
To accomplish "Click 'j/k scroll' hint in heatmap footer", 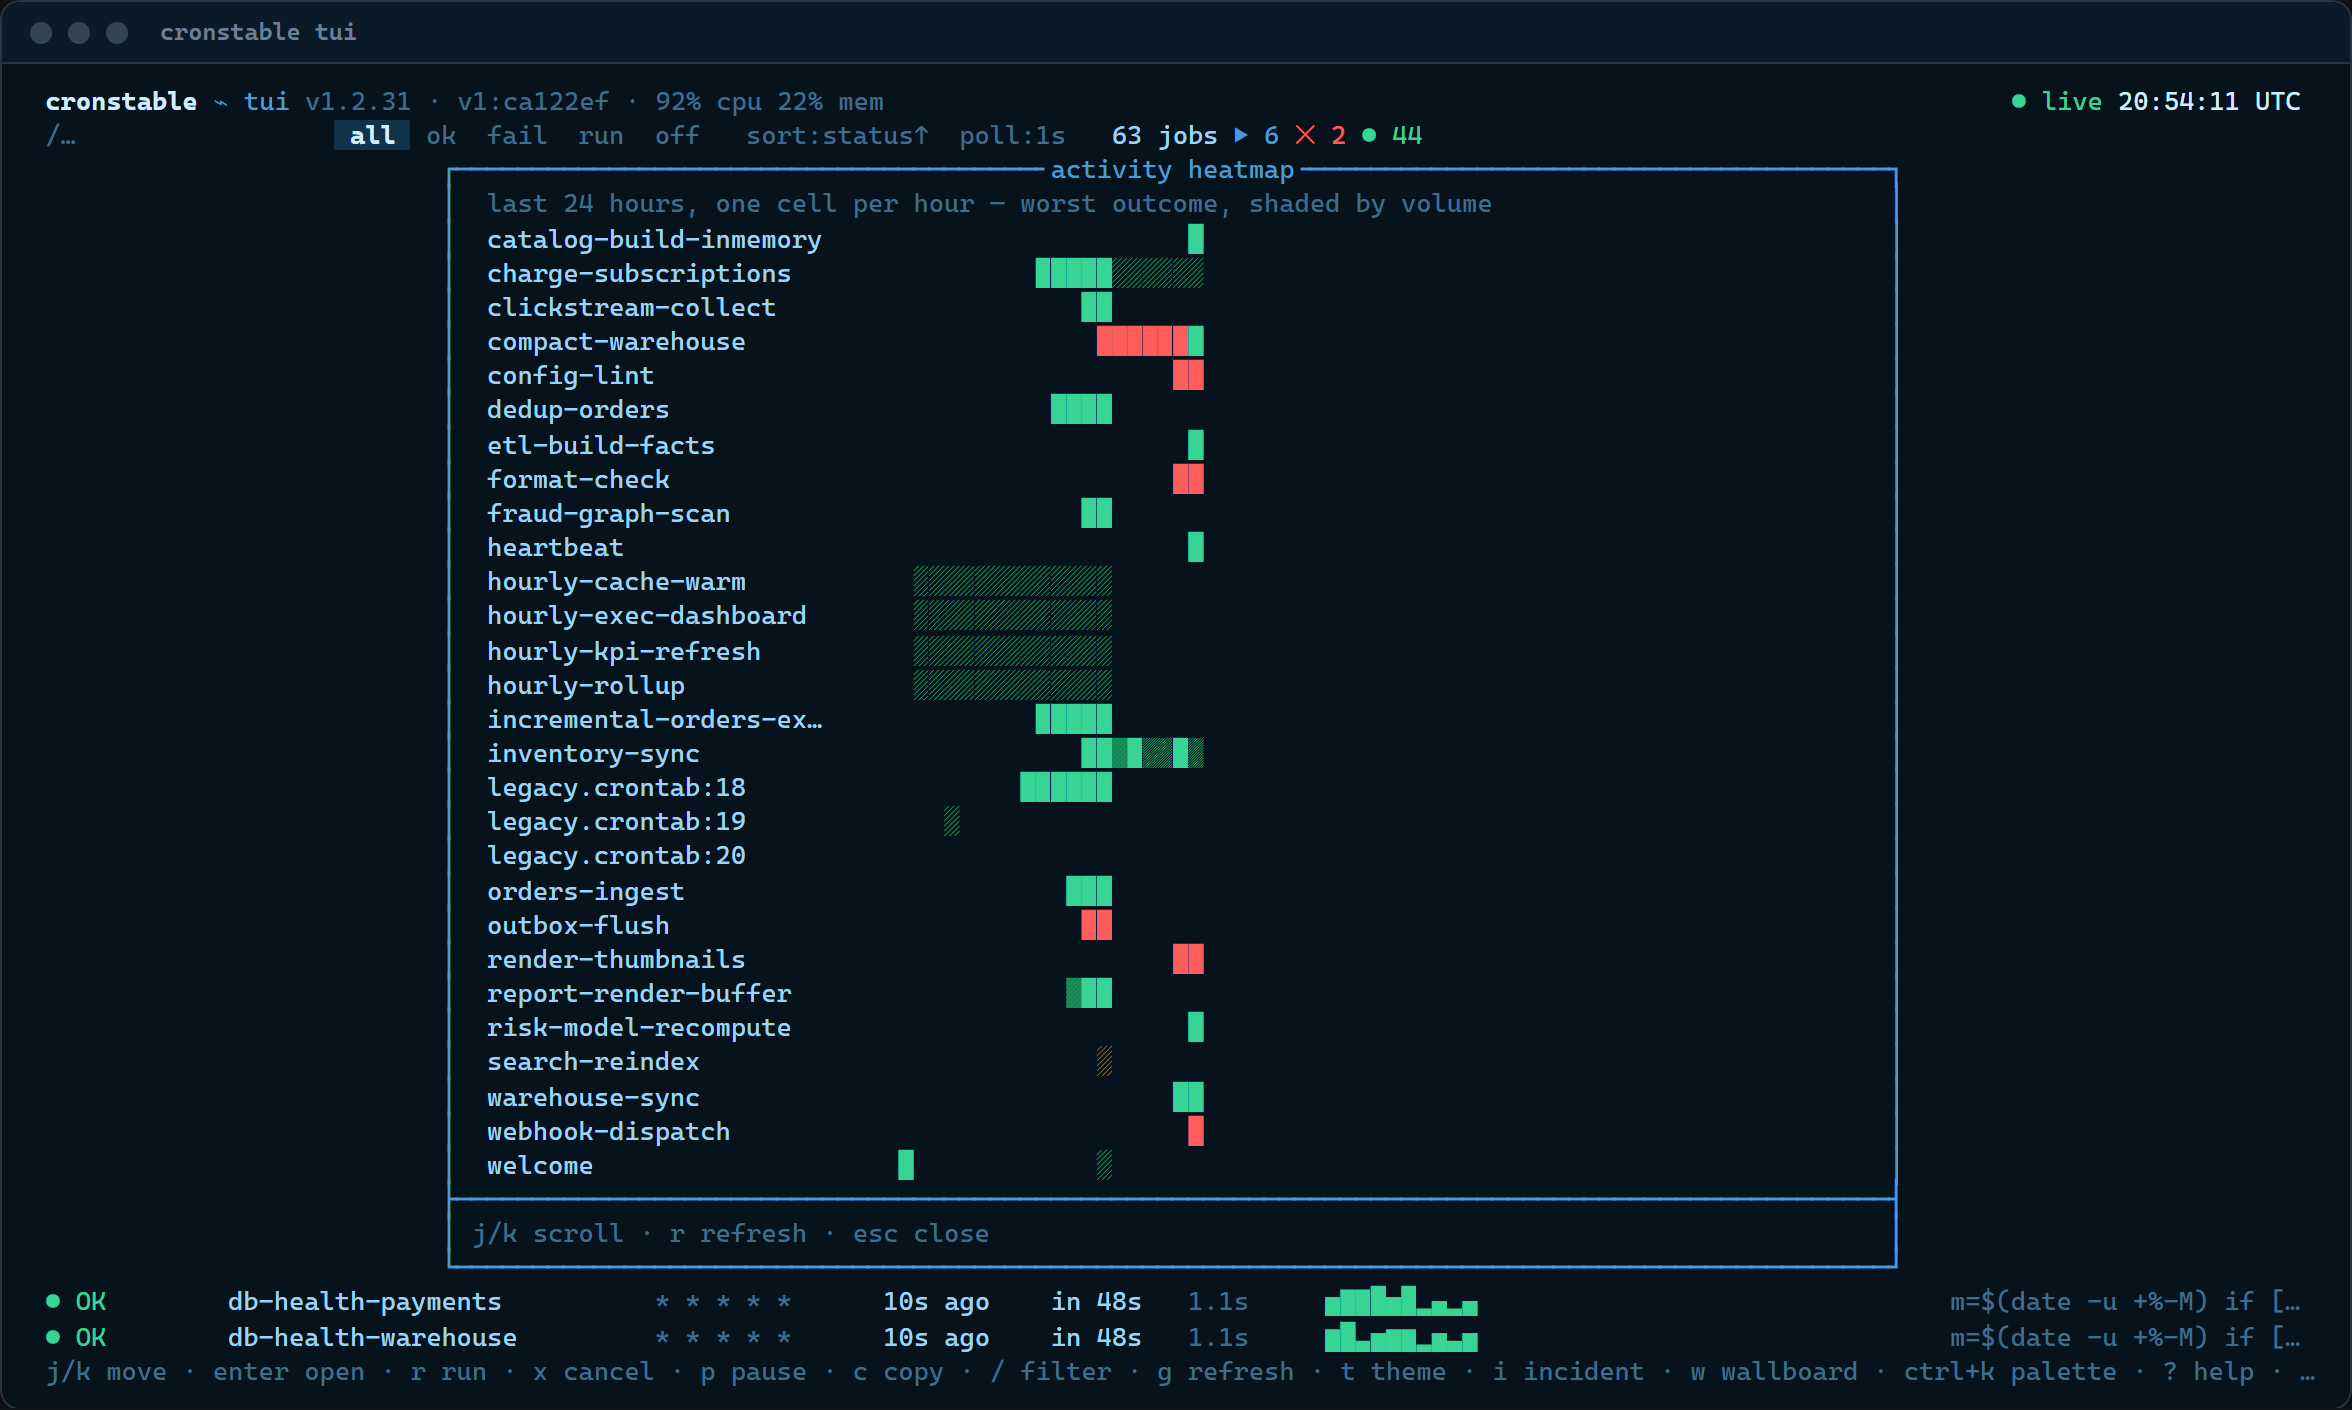I will click(x=548, y=1233).
